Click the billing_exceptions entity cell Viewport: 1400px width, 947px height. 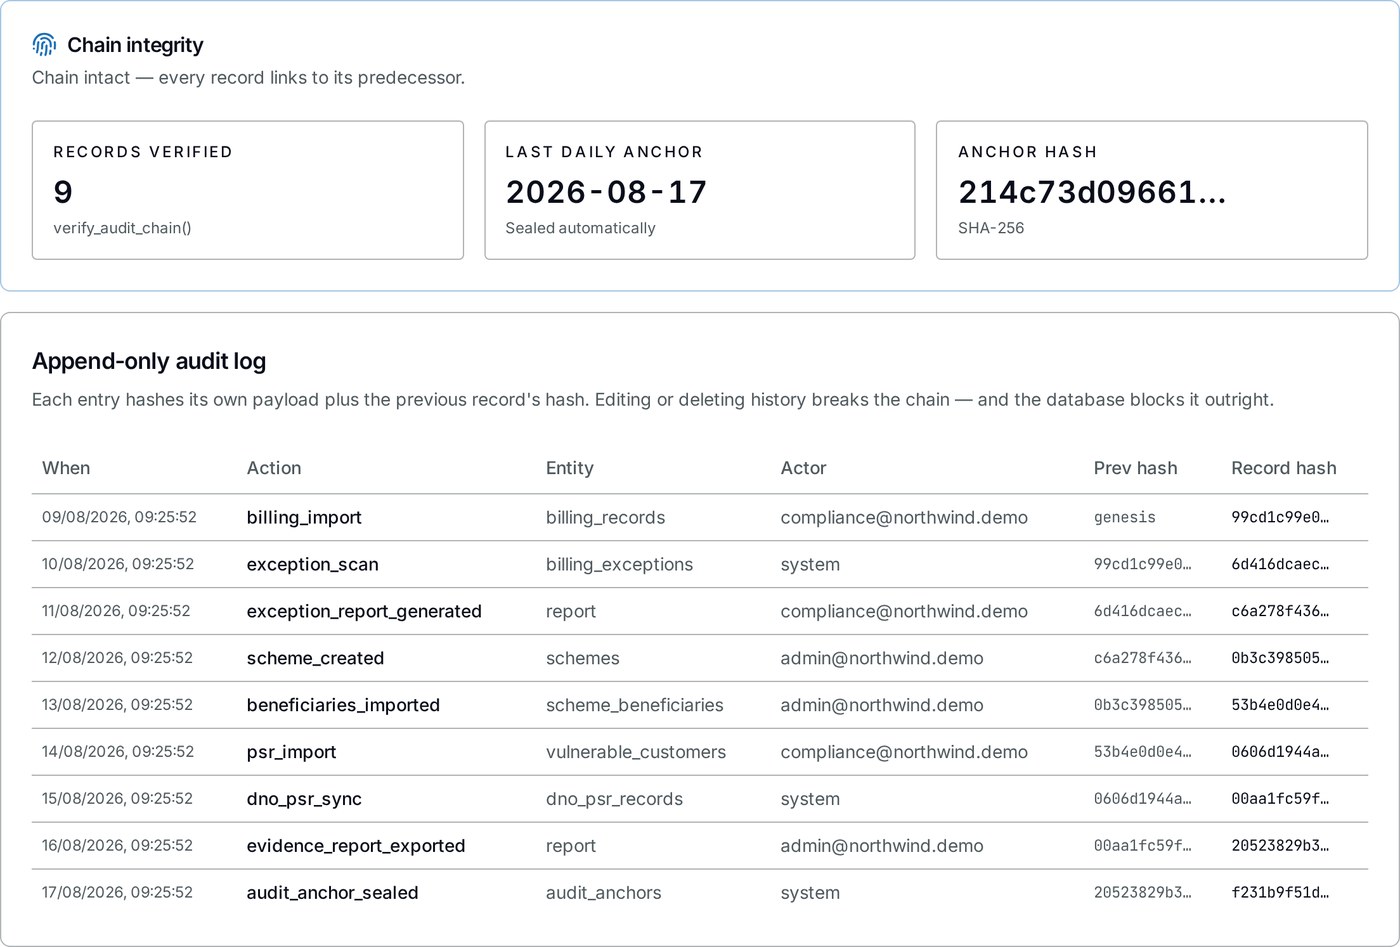tap(619, 565)
